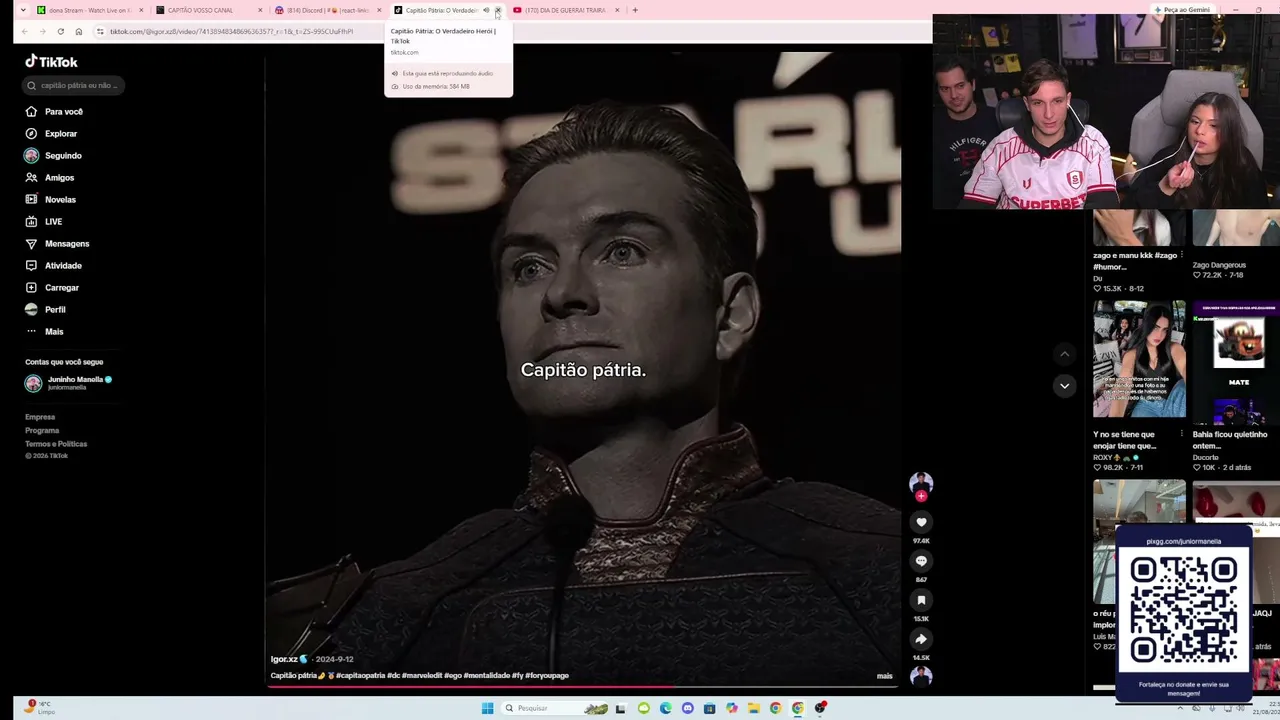Open the Seguindo feed
Screen dimensions: 1280x720
coord(63,156)
